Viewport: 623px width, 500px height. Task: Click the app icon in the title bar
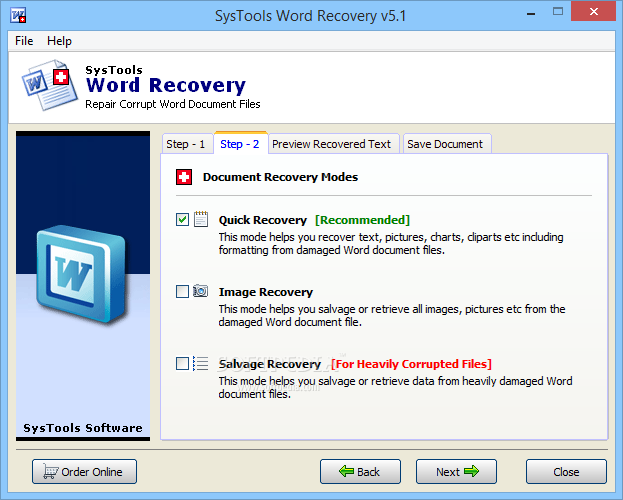point(18,15)
